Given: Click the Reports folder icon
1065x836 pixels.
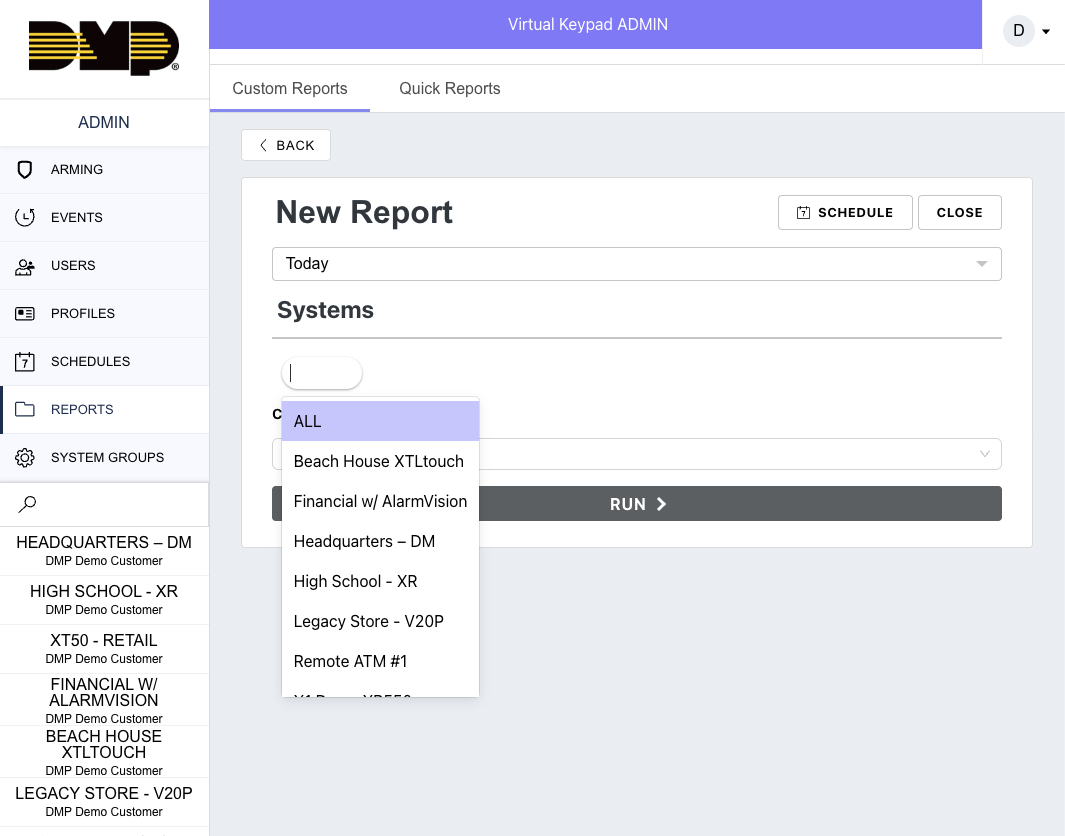Looking at the screenshot, I should tap(24, 410).
